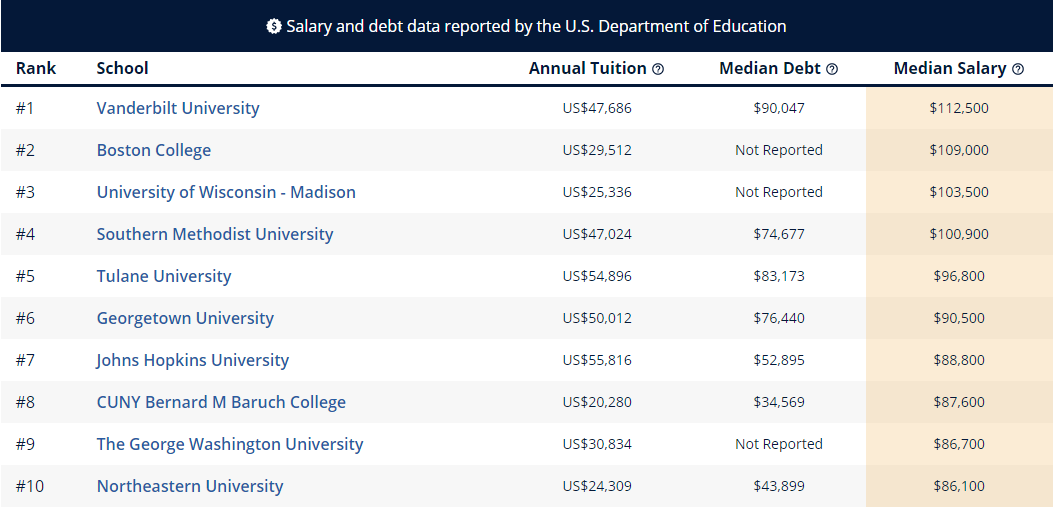The width and height of the screenshot is (1054, 507).
Task: Open The George Washington University link
Action: 230,444
